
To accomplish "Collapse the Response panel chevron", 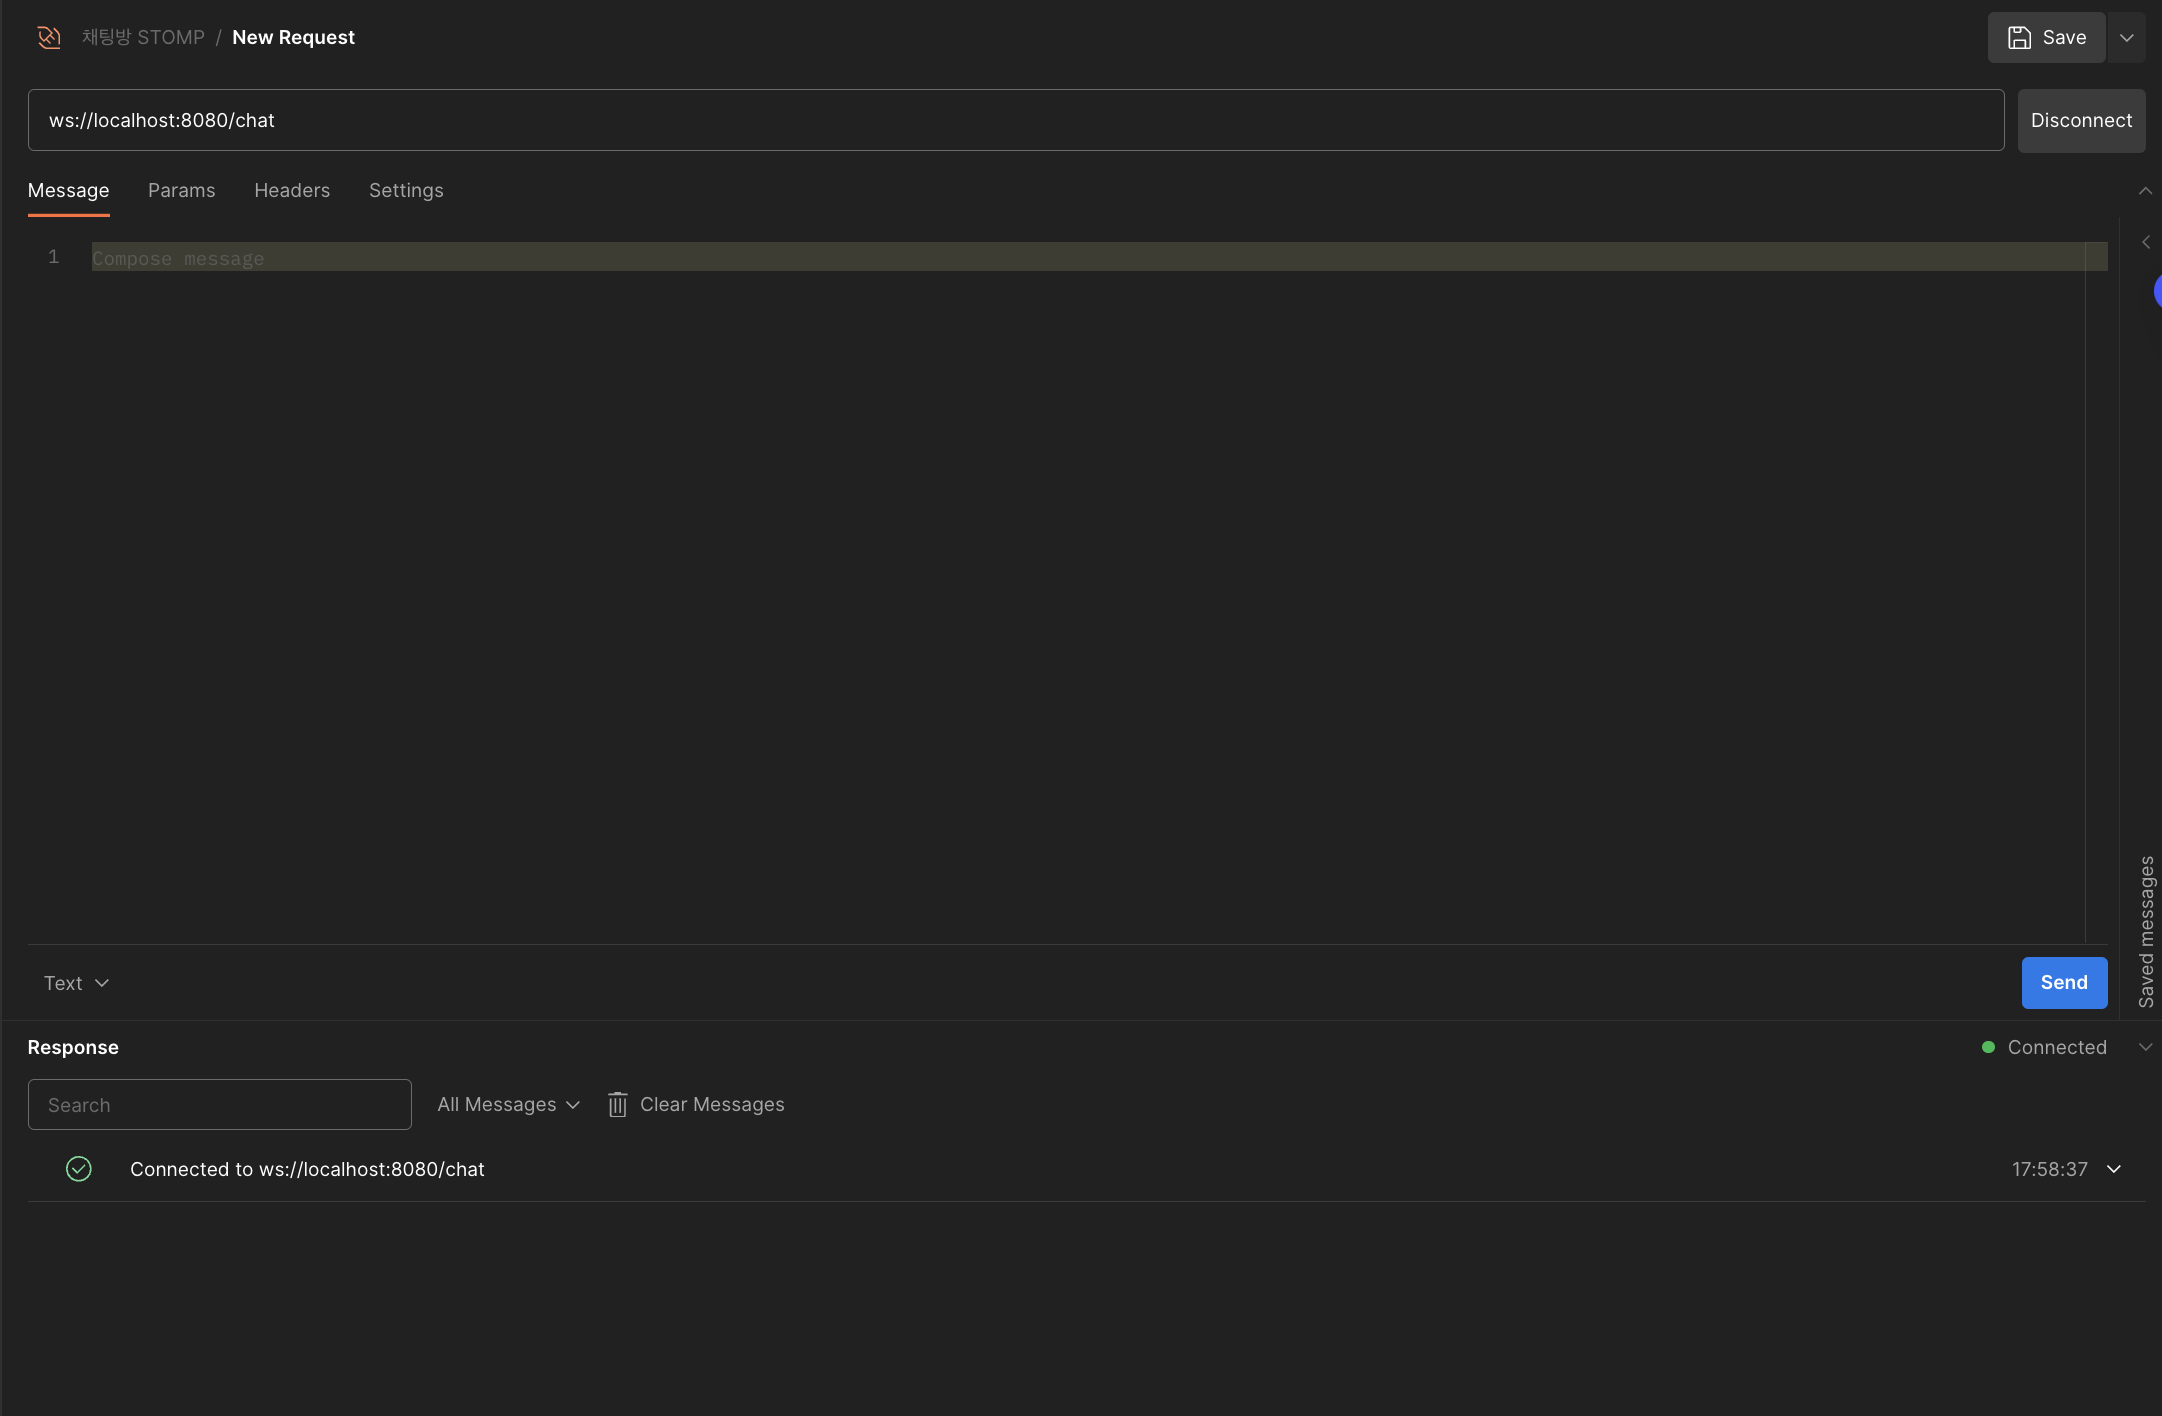I will coord(2145,1047).
